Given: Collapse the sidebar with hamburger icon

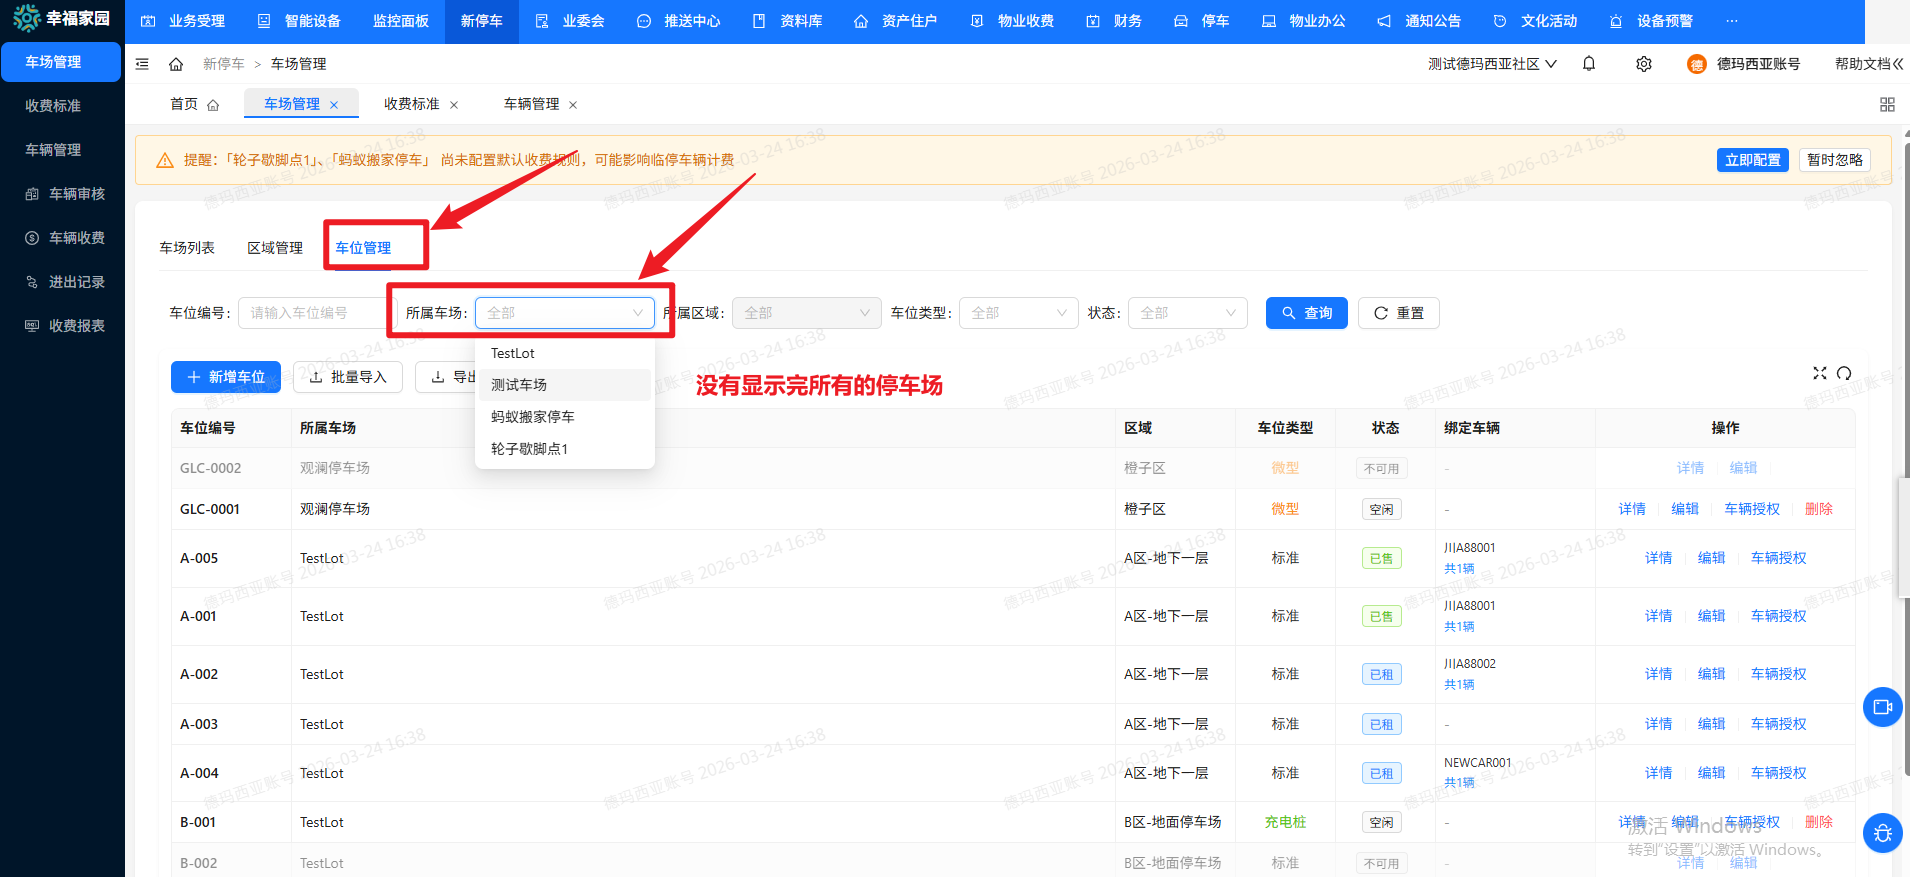Looking at the screenshot, I should point(142,64).
